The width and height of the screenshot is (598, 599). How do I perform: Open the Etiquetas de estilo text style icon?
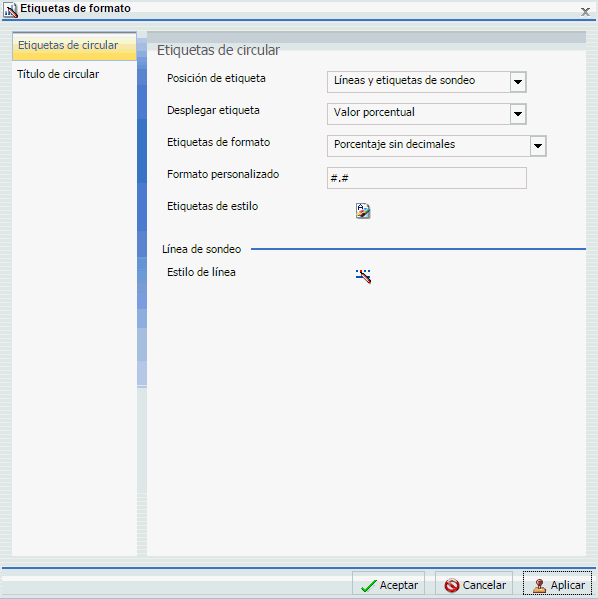[363, 210]
